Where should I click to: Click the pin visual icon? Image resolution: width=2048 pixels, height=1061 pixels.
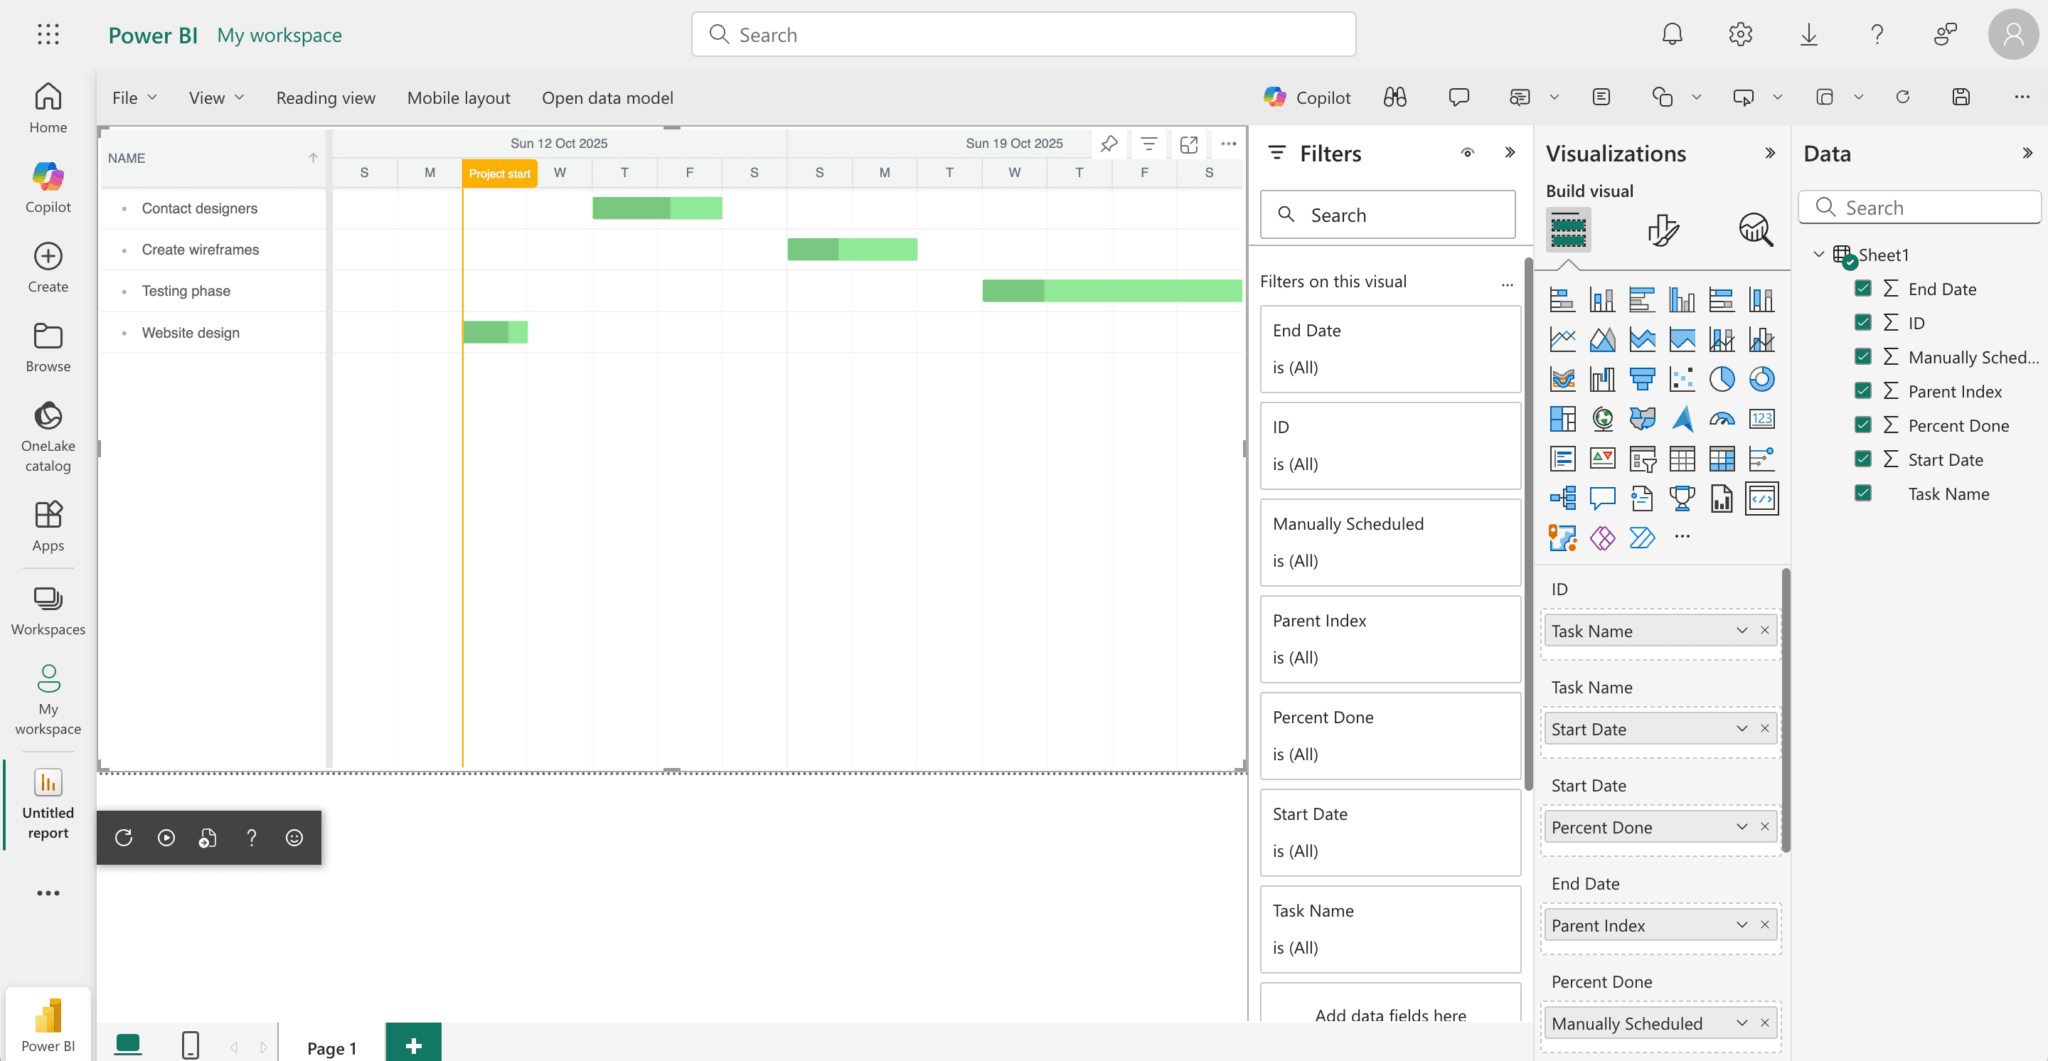(x=1109, y=144)
